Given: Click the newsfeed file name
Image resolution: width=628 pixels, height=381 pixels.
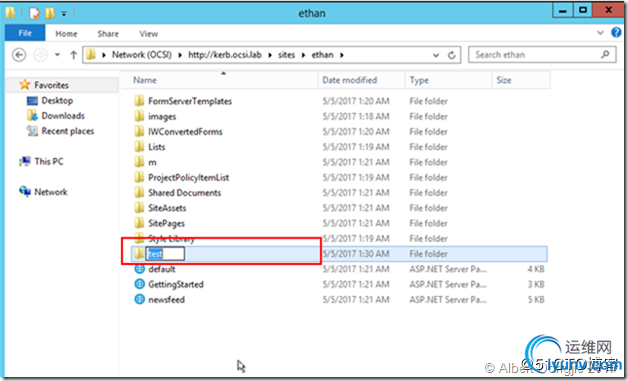Looking at the screenshot, I should (167, 300).
